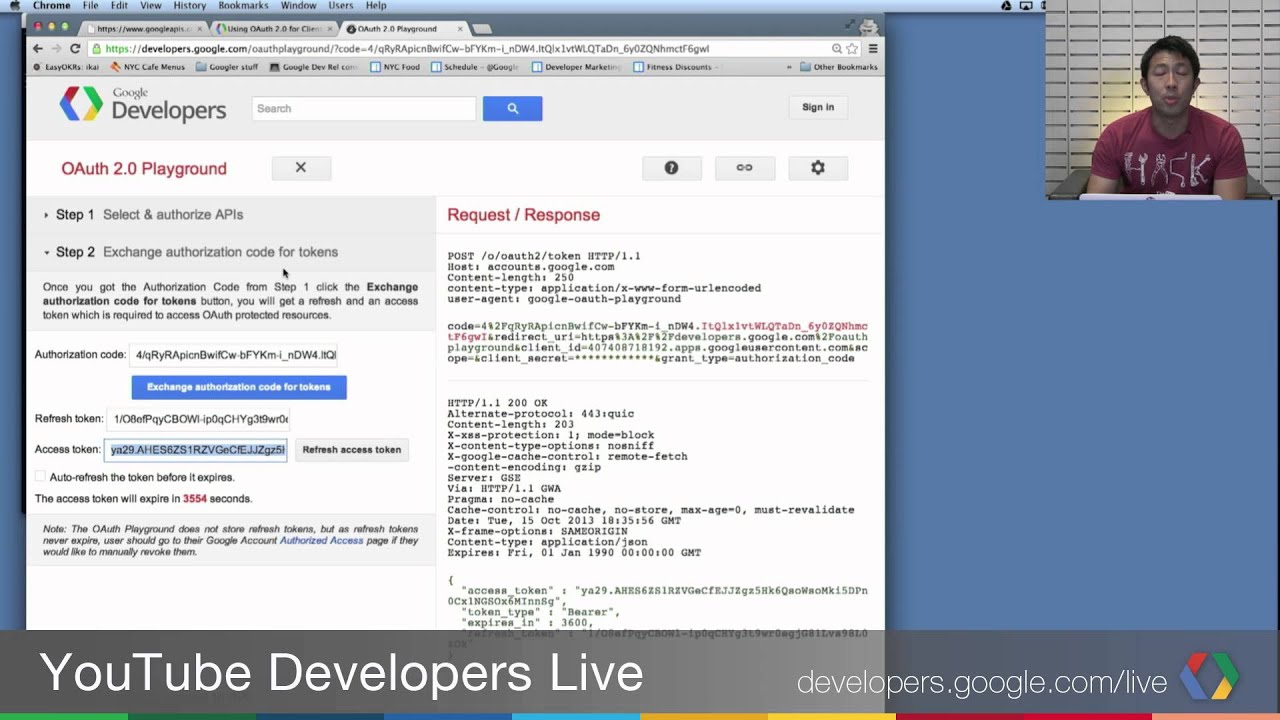
Task: Open the Chrome hamburger menu
Action: [873, 48]
